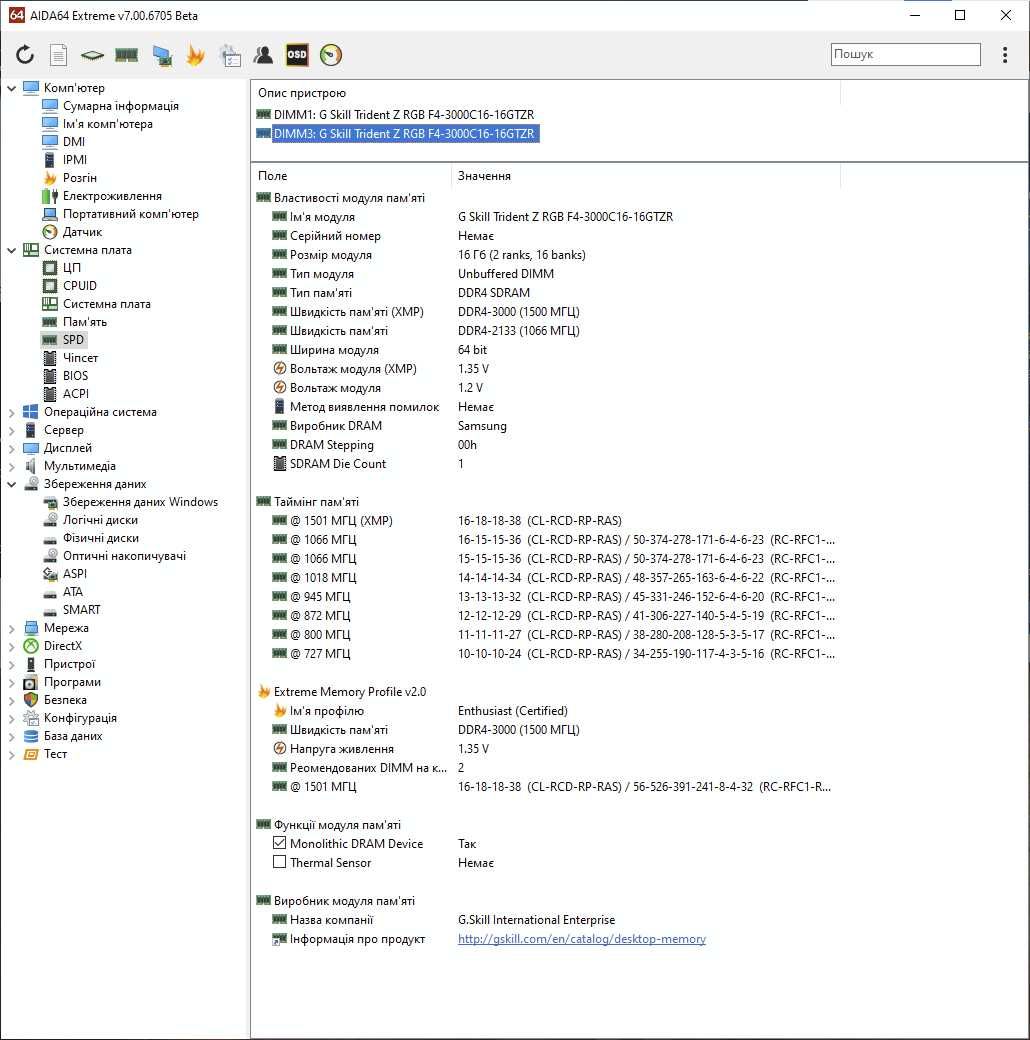Select the @ 1501 МГц (XMP) timing row
Screen dimensions: 1030x1040
pos(545,521)
